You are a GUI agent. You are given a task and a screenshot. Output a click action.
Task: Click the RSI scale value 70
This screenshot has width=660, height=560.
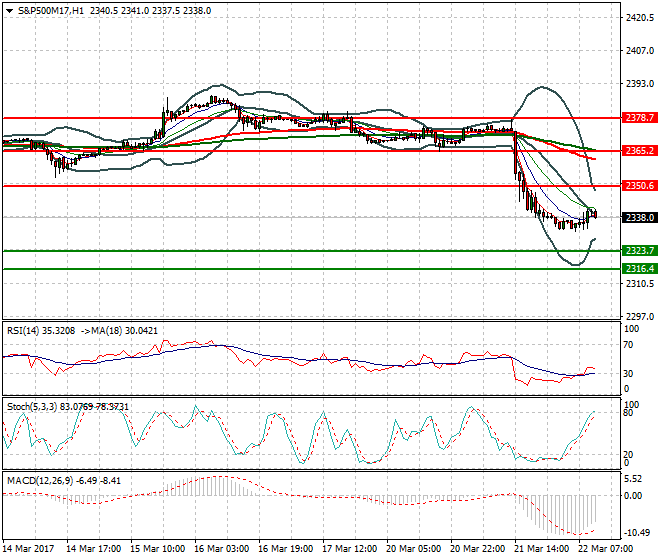(x=628, y=345)
